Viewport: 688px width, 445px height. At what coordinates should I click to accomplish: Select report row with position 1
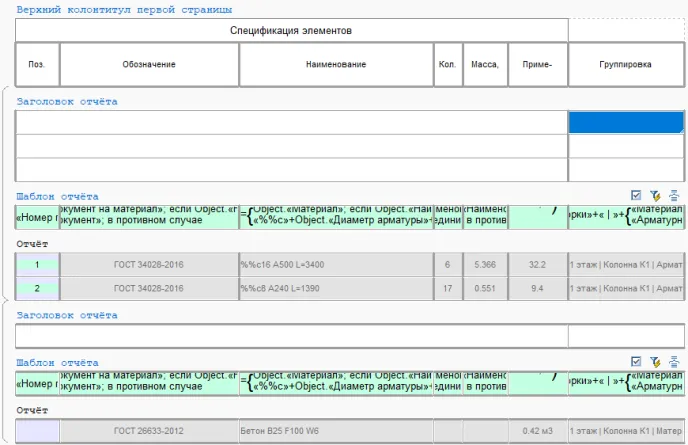coord(37,265)
